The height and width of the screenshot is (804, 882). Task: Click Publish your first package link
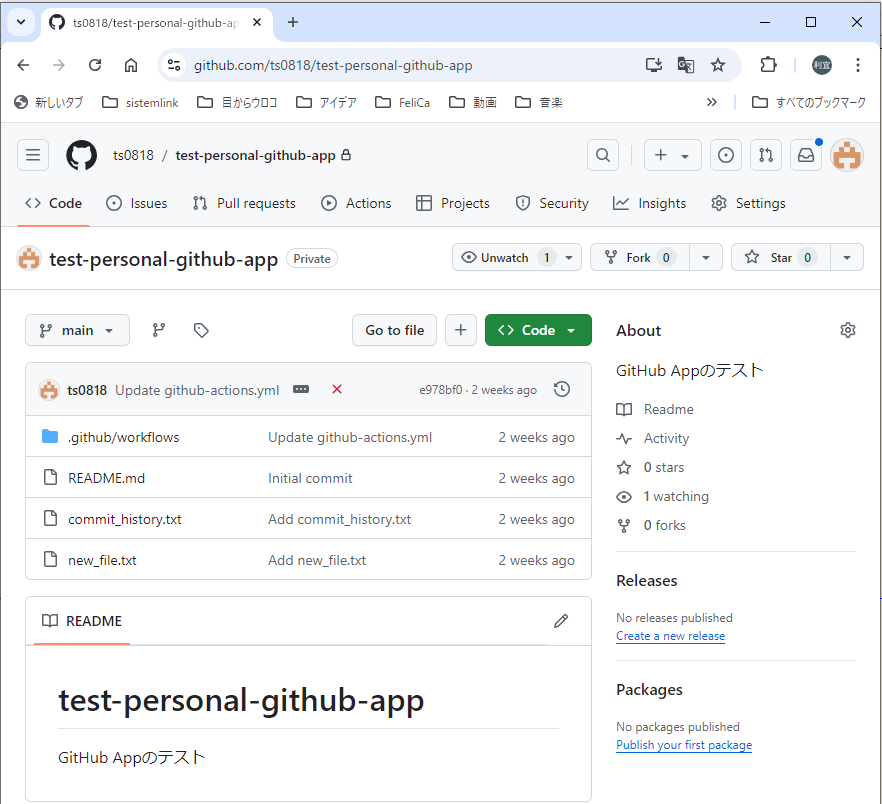(x=684, y=745)
